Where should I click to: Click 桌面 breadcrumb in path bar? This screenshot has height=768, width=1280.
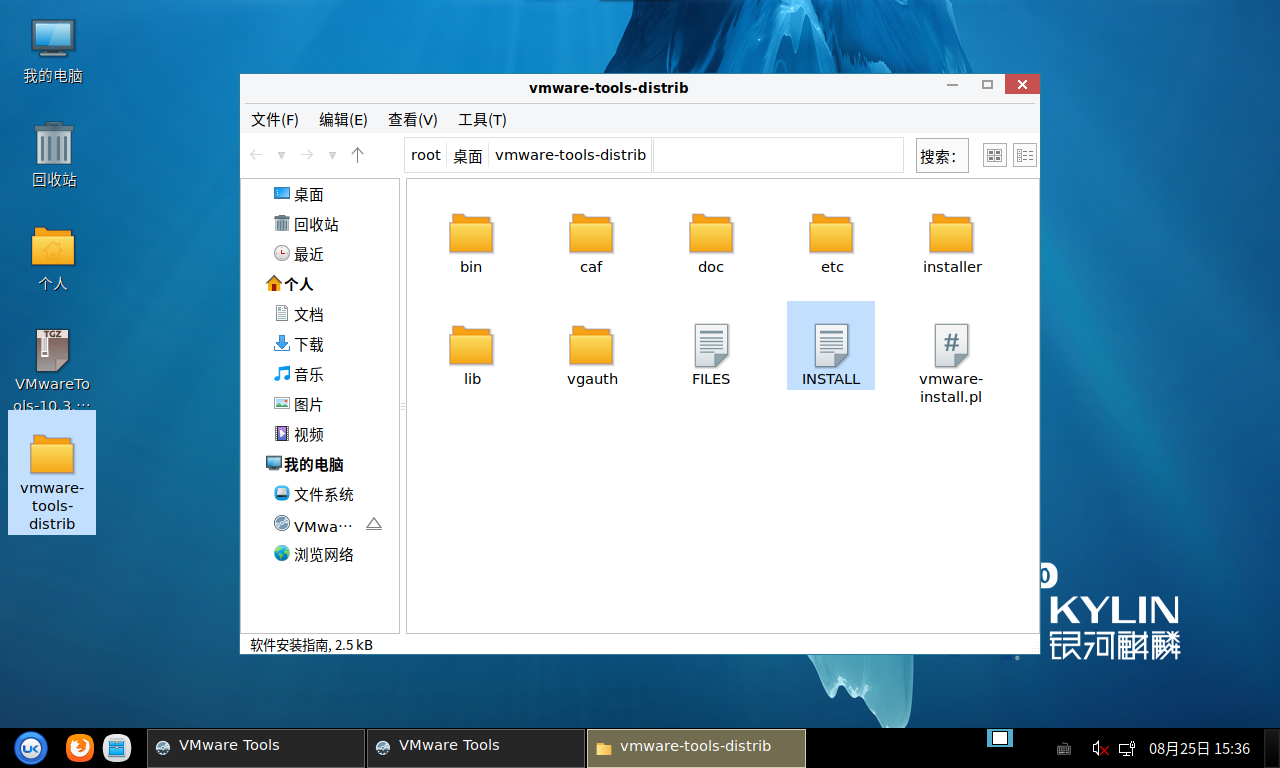pyautogui.click(x=467, y=155)
